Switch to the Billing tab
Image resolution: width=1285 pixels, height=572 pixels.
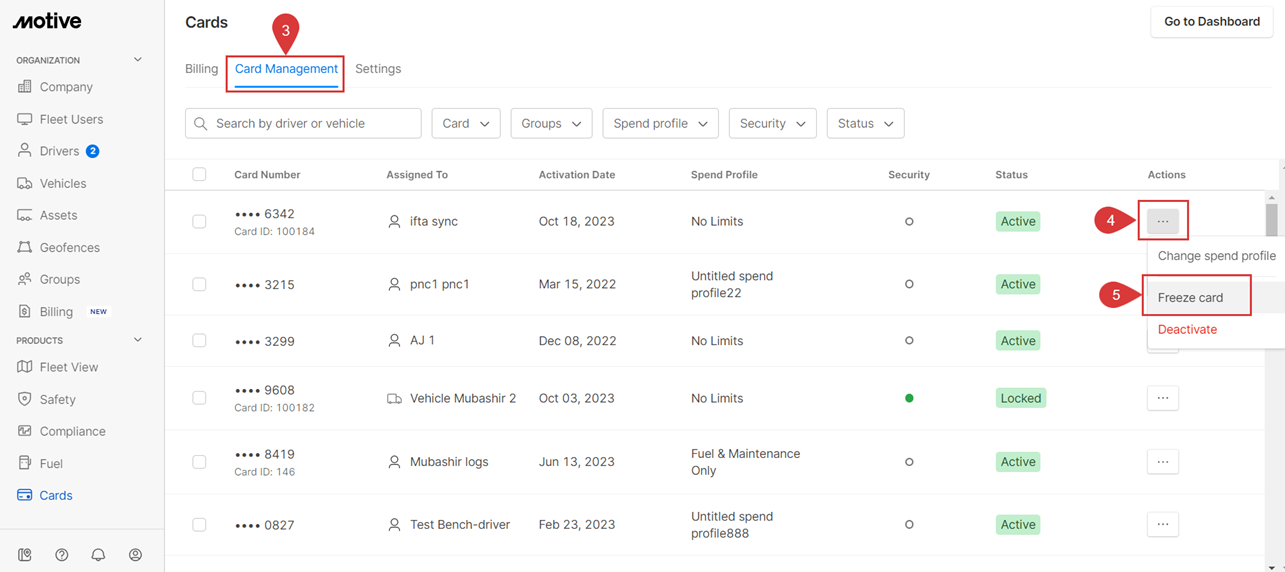coord(201,69)
